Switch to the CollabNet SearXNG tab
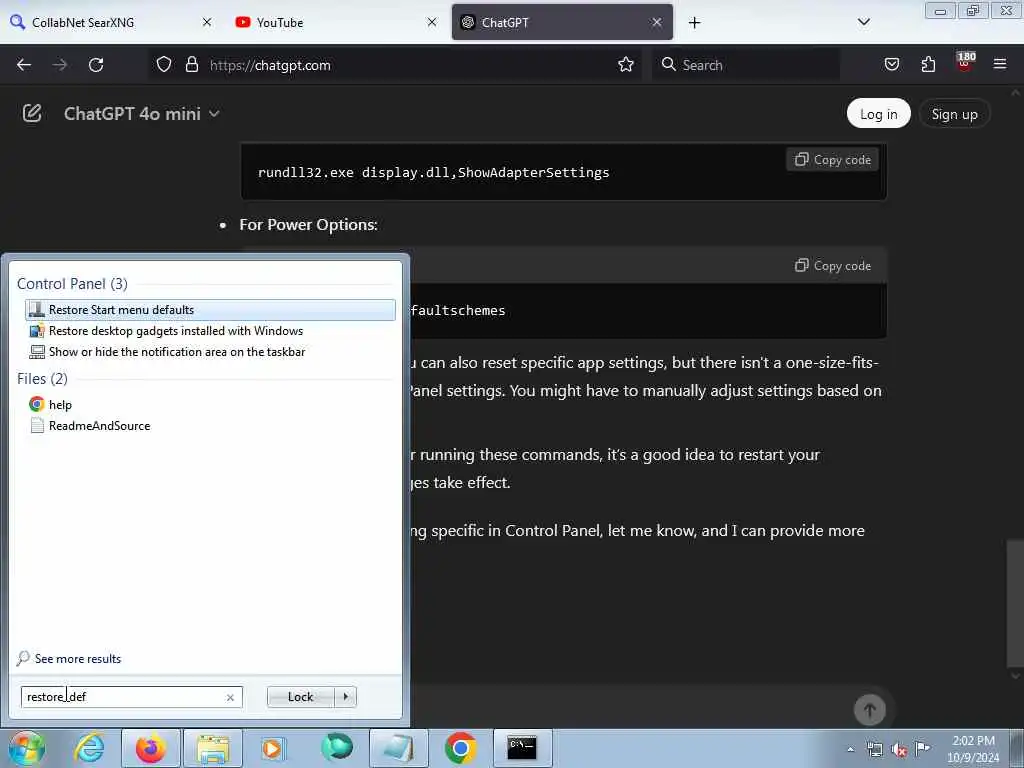Screen dimensions: 1024x768 (111, 22)
